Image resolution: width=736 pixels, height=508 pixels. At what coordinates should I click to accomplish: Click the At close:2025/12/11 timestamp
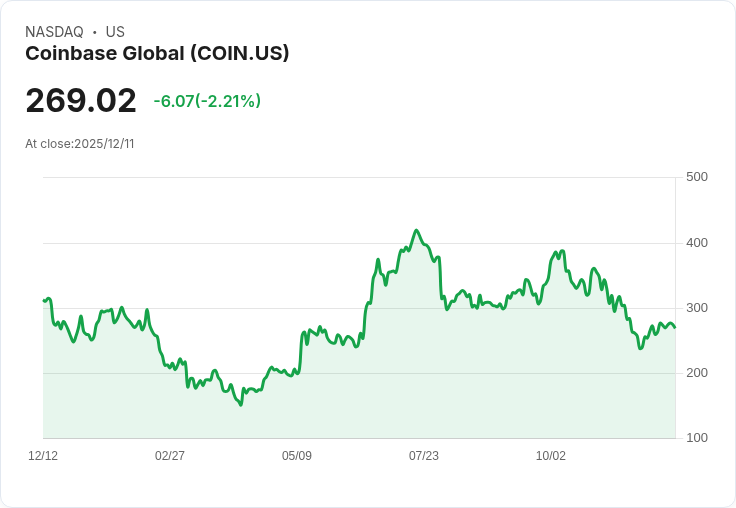tap(80, 144)
